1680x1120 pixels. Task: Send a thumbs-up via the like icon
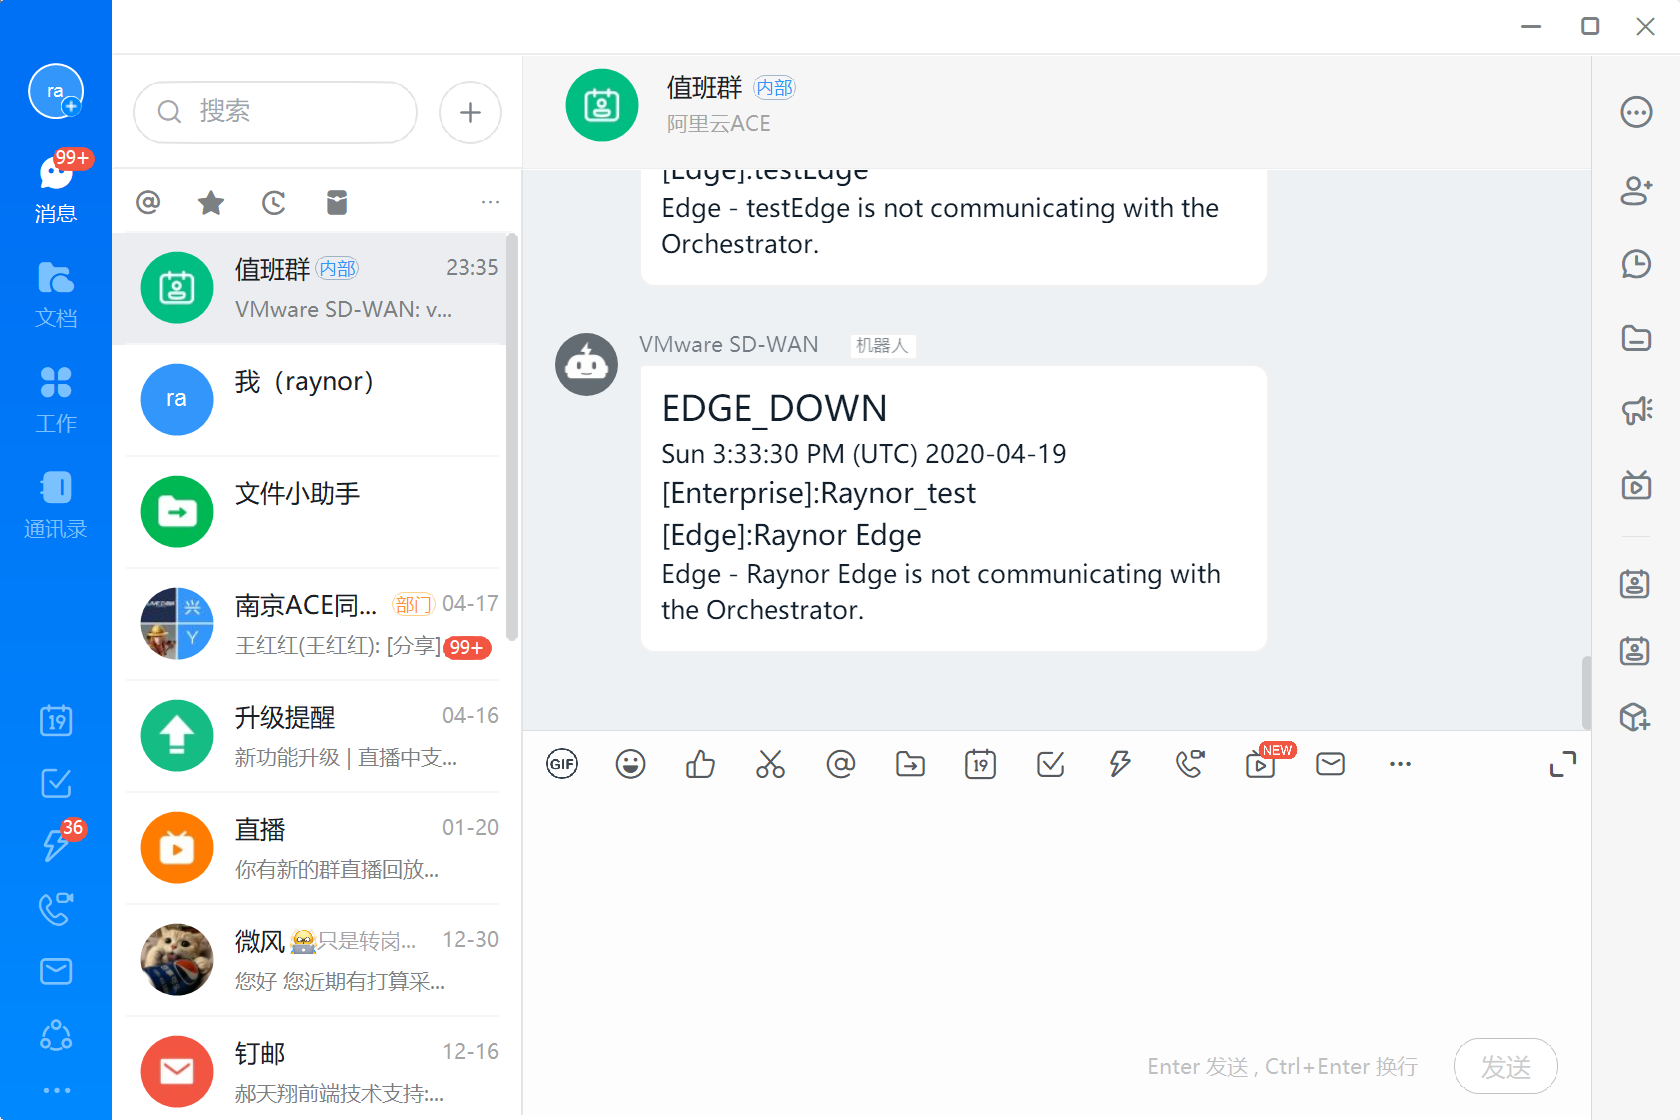point(701,764)
